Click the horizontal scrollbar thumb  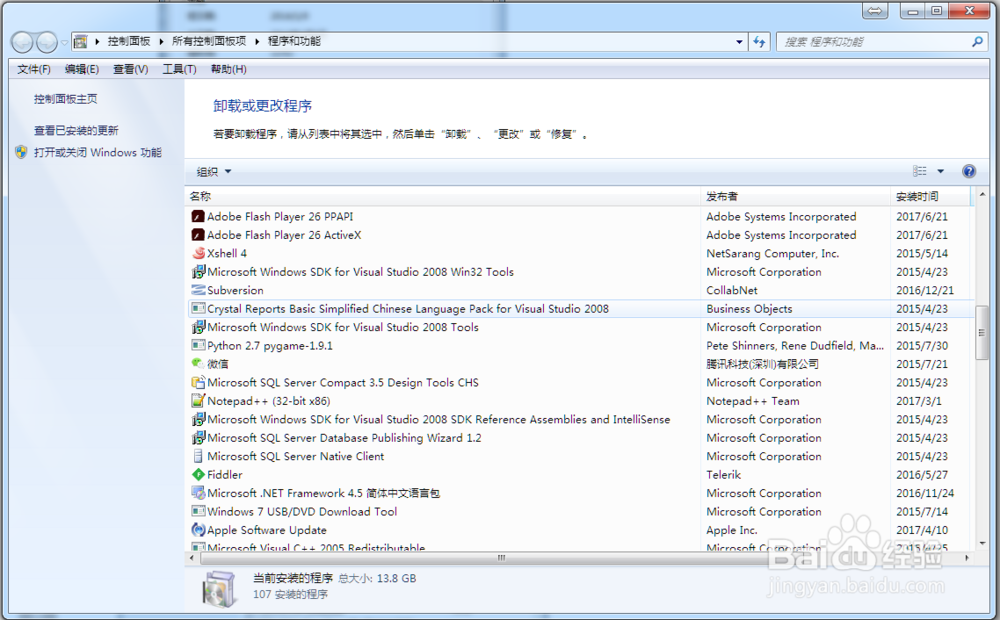[x=501, y=558]
